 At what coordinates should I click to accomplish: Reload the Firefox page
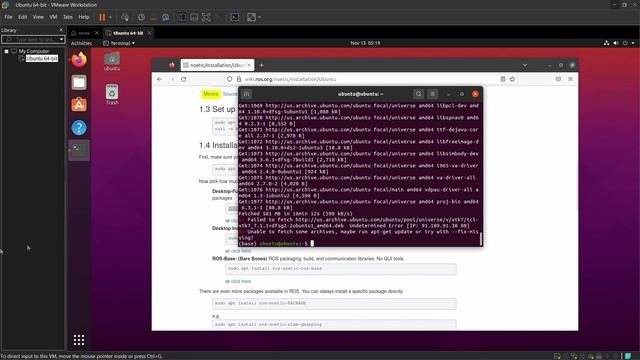[x=184, y=79]
